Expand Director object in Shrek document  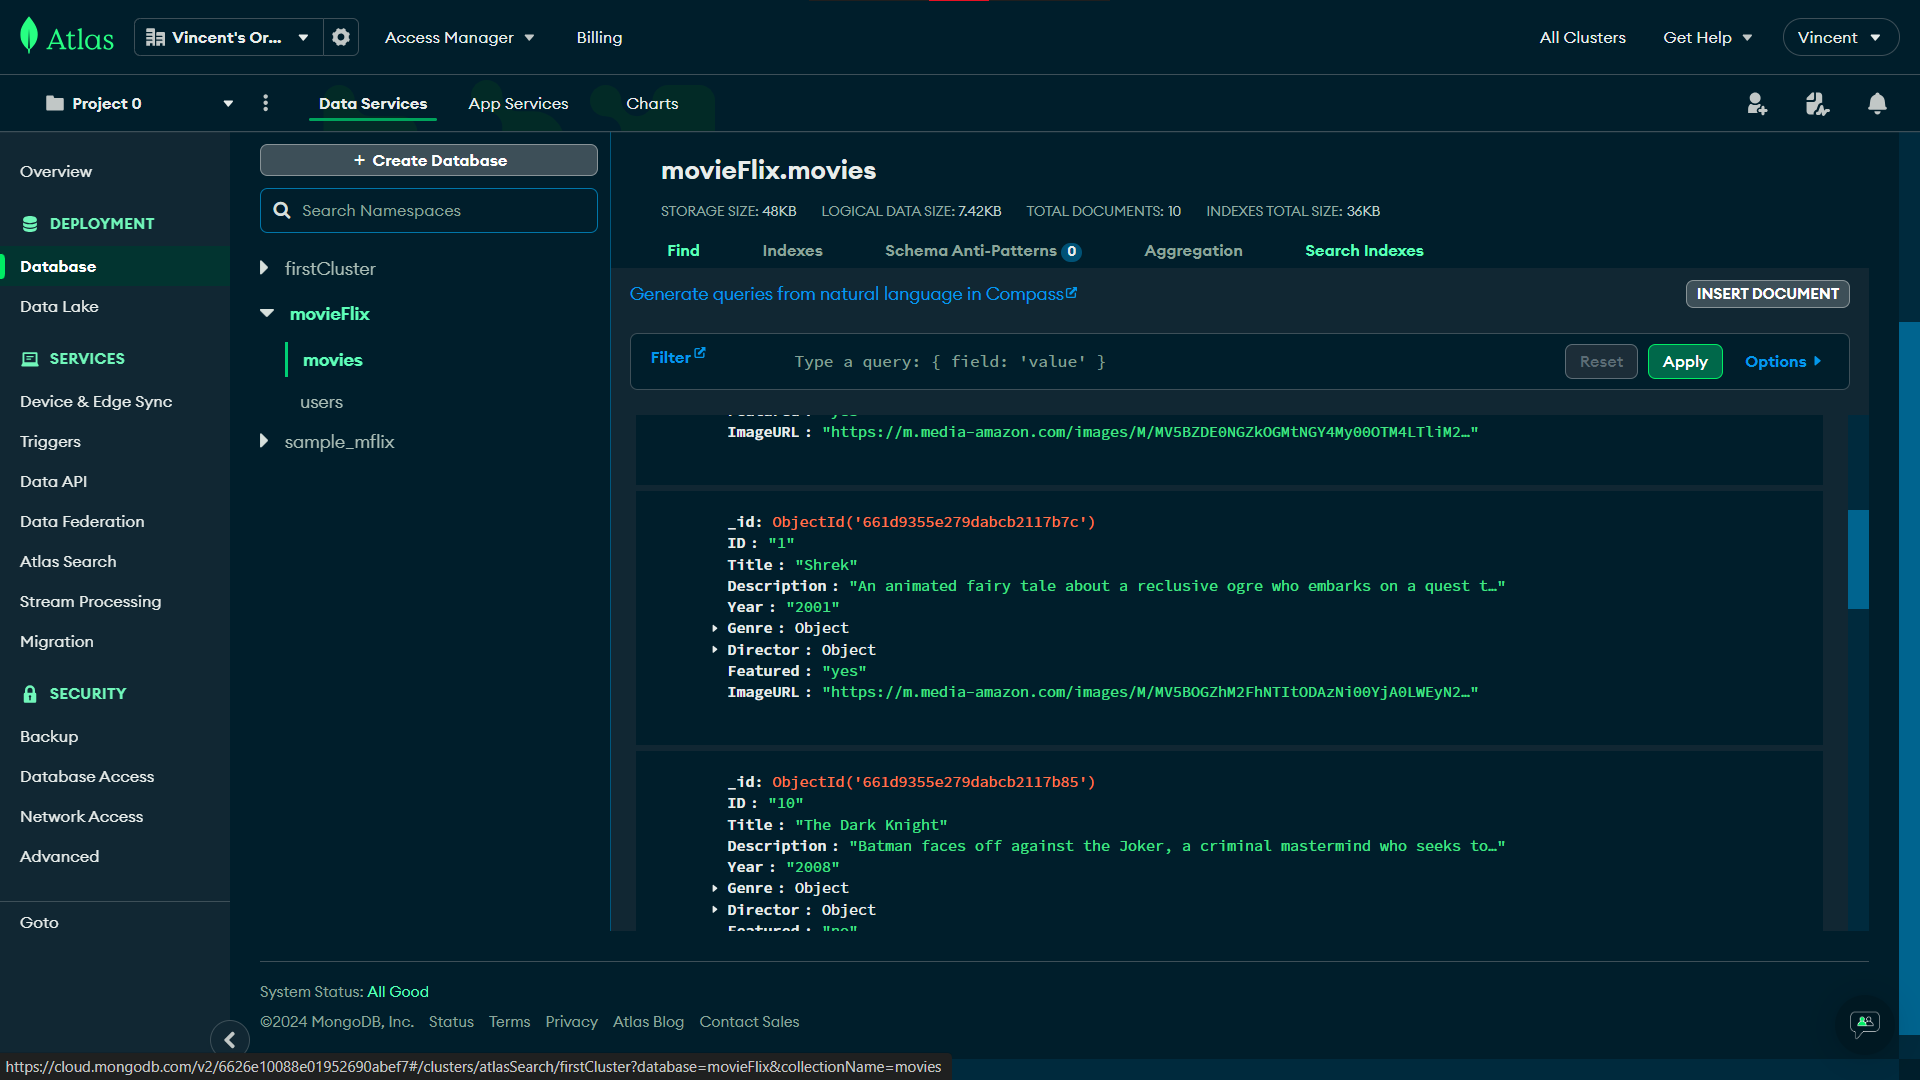(715, 650)
